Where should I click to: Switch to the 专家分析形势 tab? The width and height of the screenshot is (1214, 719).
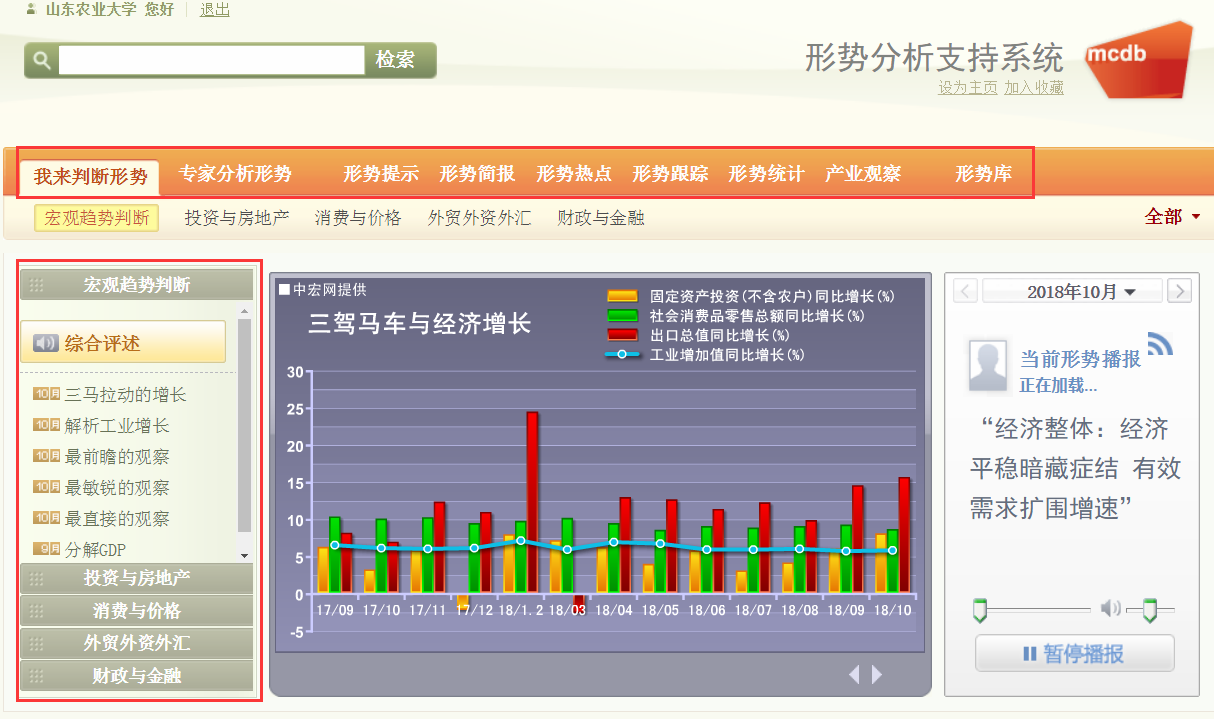pyautogui.click(x=235, y=174)
